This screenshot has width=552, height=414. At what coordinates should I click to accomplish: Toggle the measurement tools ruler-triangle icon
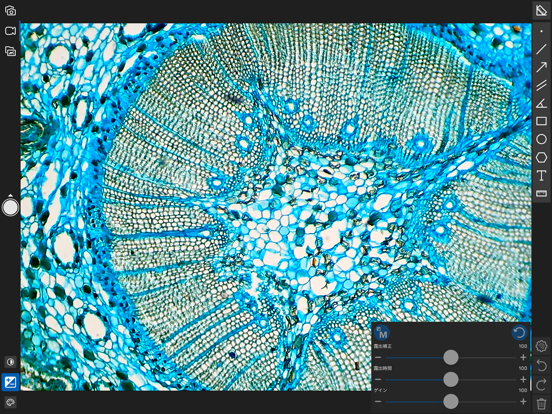click(x=541, y=10)
